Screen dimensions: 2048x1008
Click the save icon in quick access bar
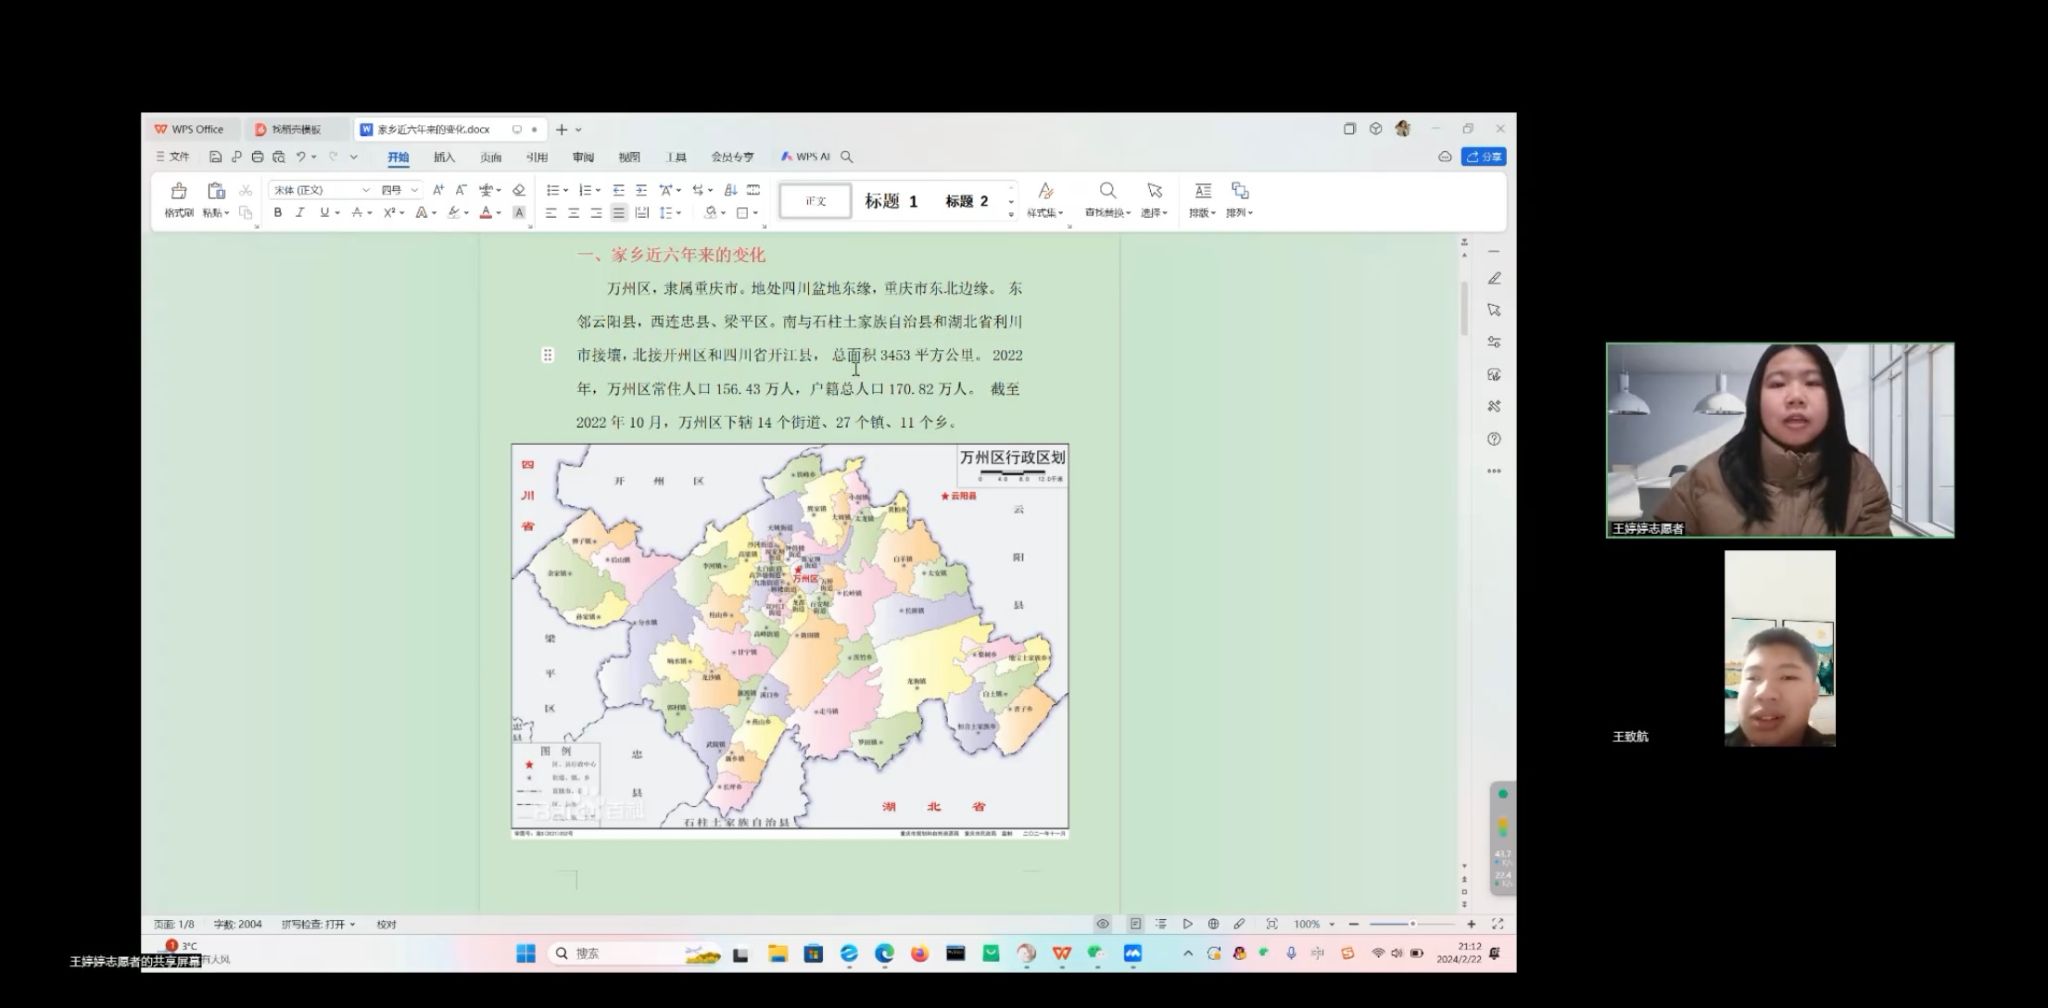pyautogui.click(x=215, y=157)
